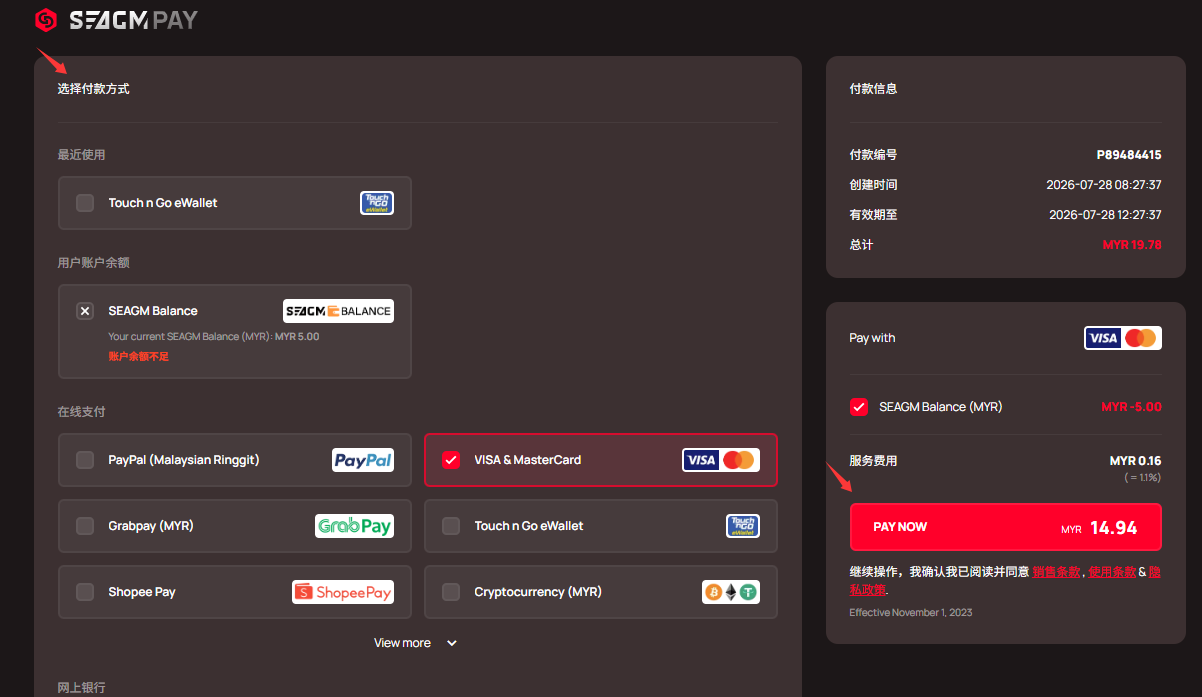Open the 使用条款 link
This screenshot has width=1202, height=697.
(1112, 572)
